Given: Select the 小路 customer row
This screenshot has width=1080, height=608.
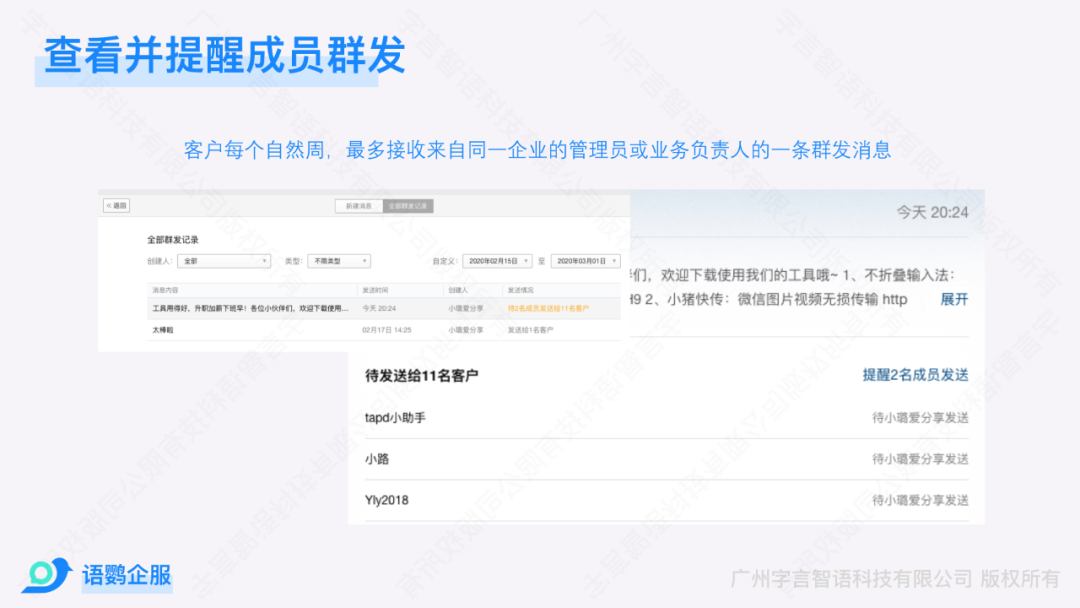Looking at the screenshot, I should (x=377, y=459).
